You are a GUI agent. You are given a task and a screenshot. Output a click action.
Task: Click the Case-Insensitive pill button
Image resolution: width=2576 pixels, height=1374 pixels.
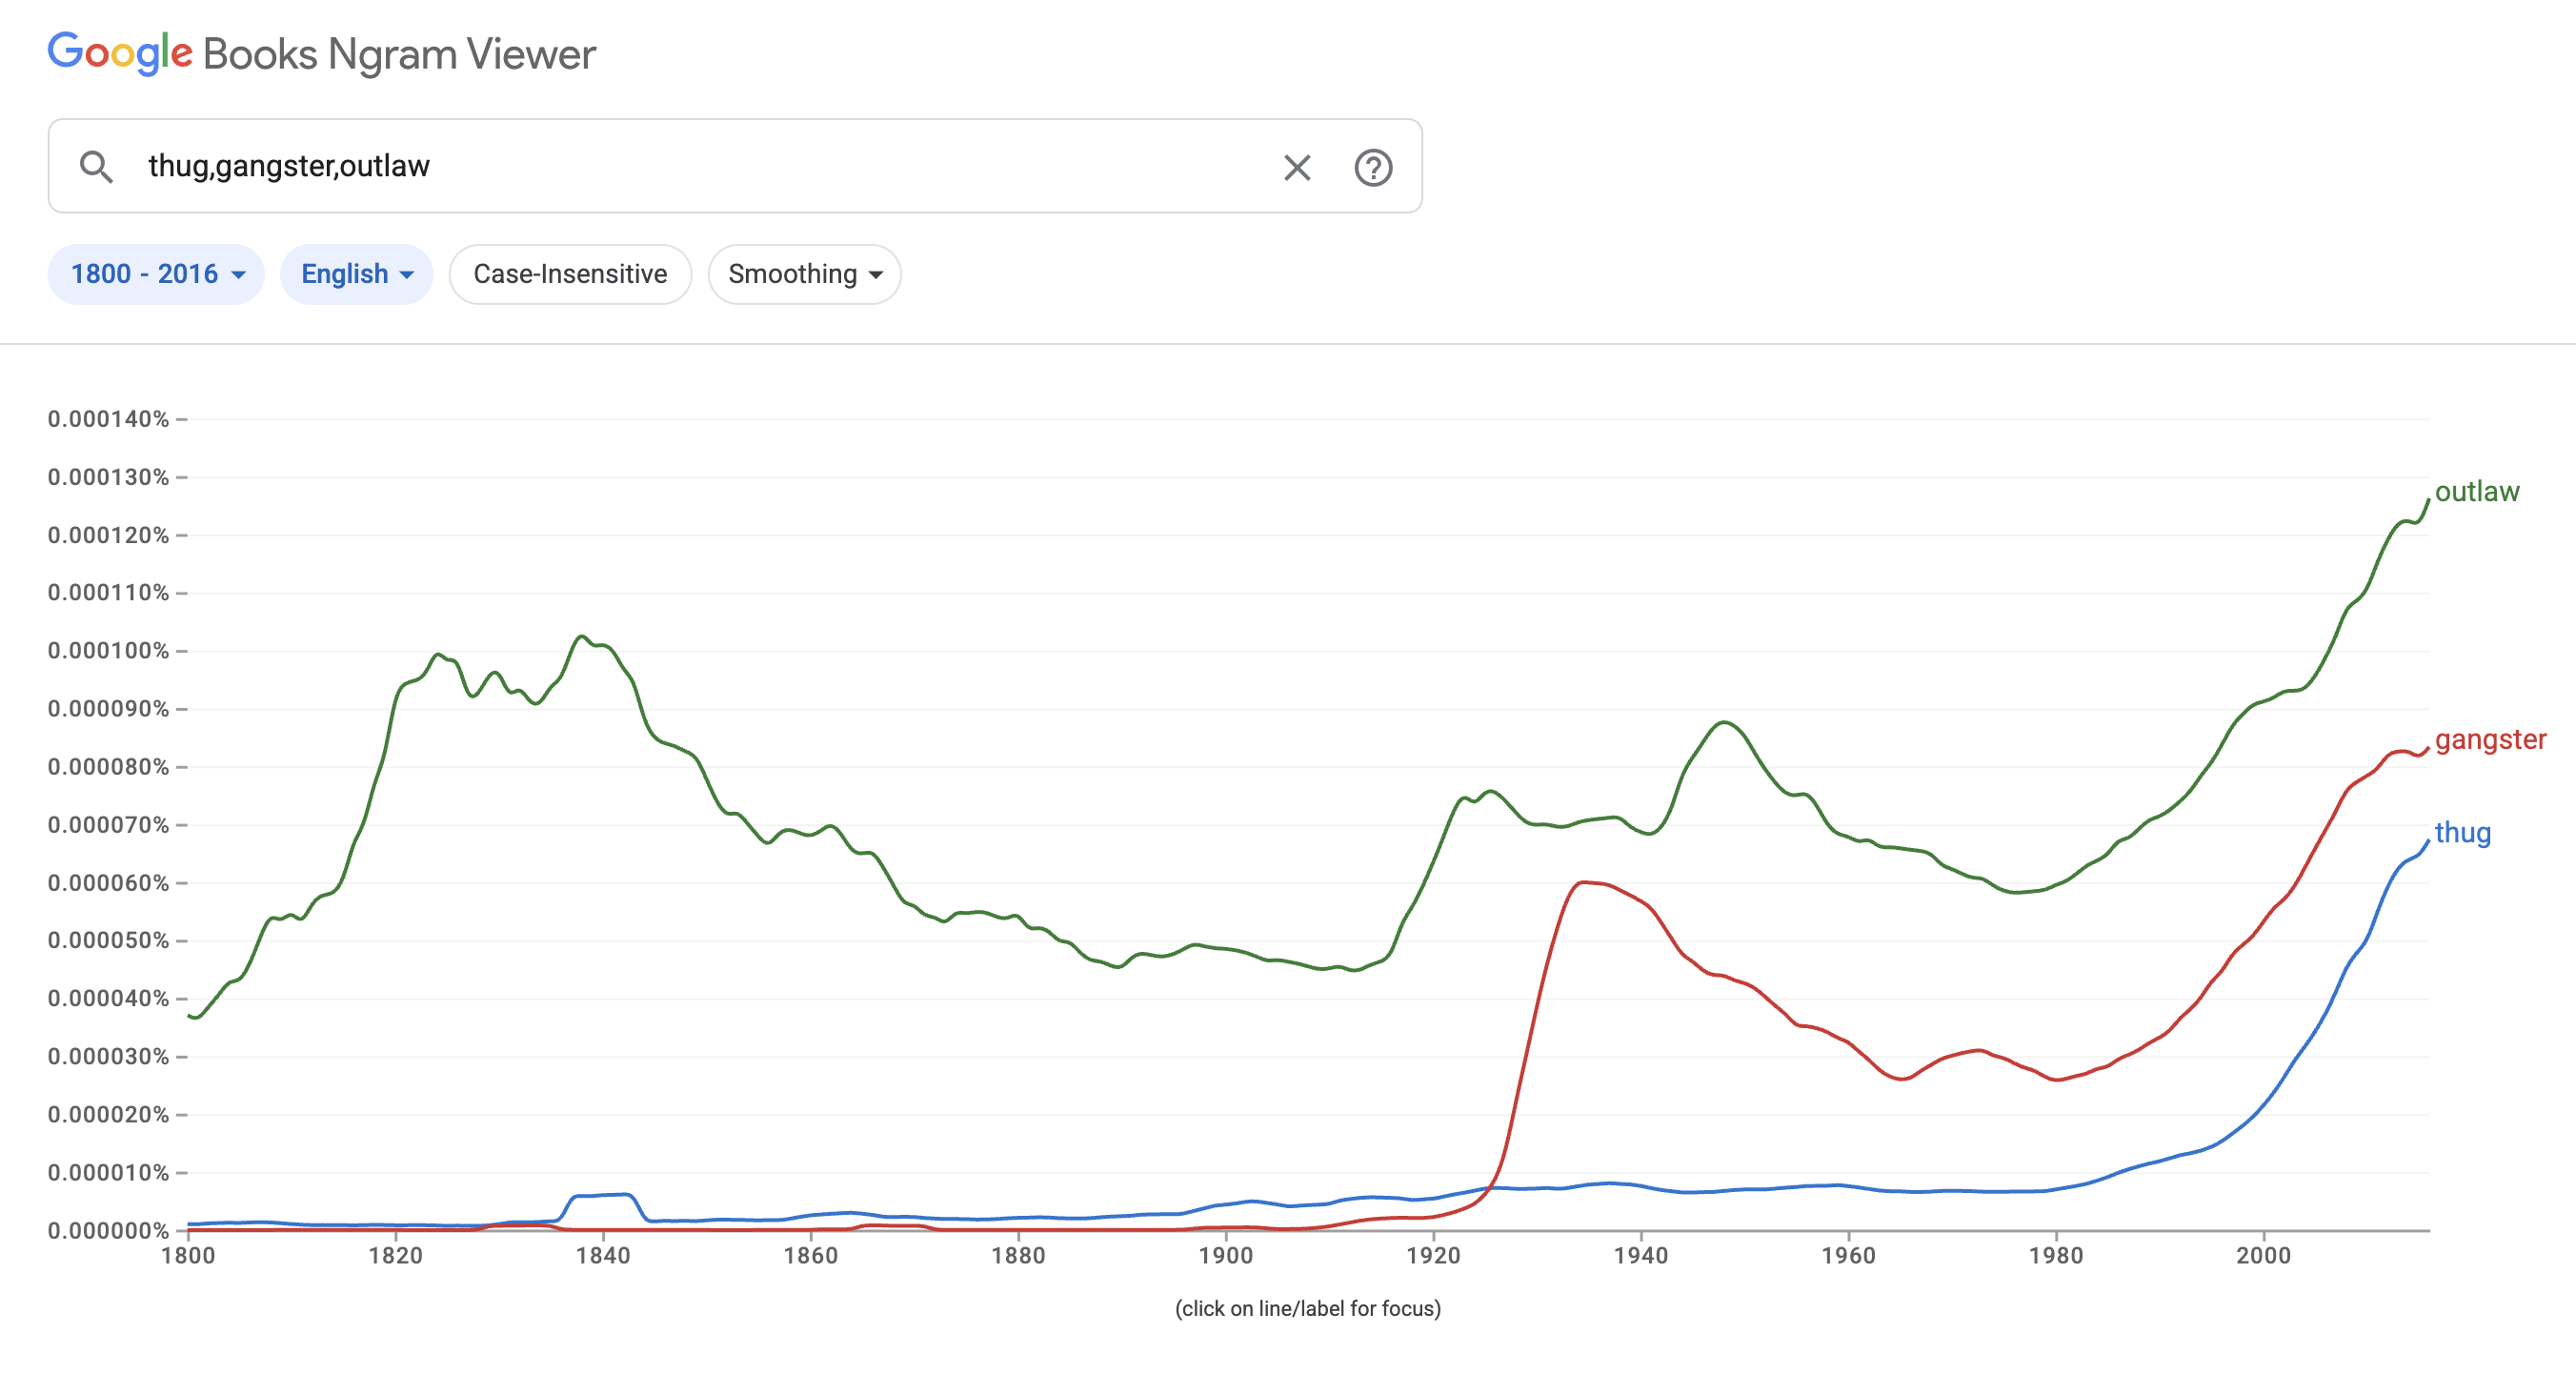570,273
